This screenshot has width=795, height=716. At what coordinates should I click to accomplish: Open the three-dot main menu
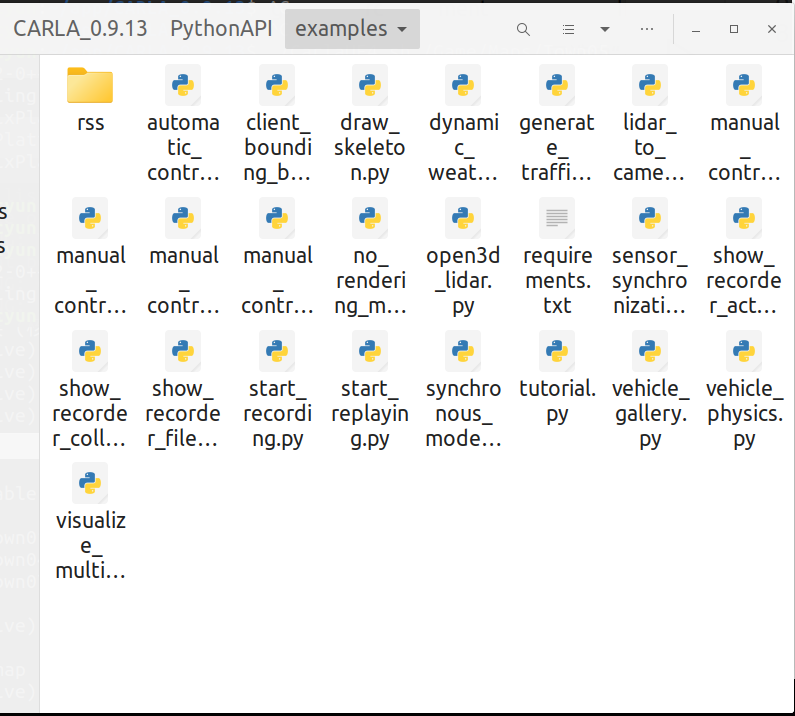647,29
